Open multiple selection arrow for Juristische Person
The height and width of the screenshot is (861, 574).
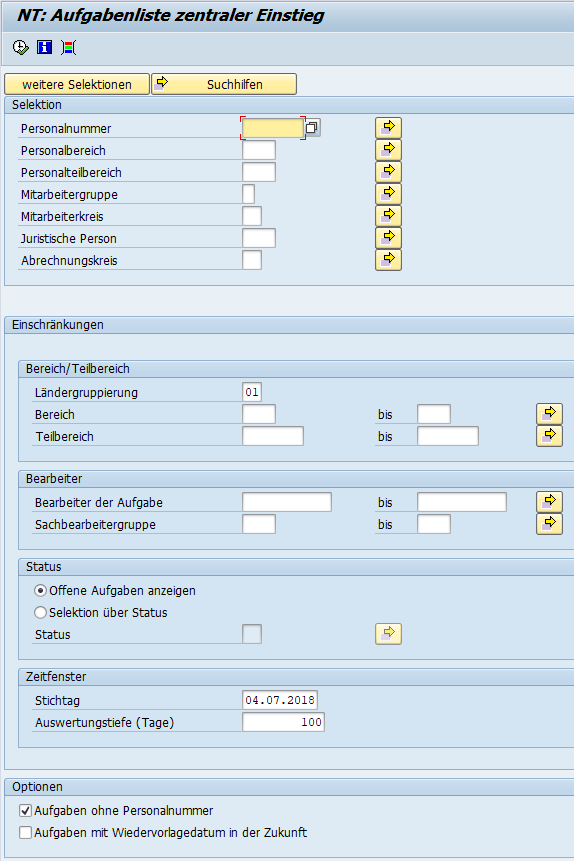pyautogui.click(x=388, y=238)
